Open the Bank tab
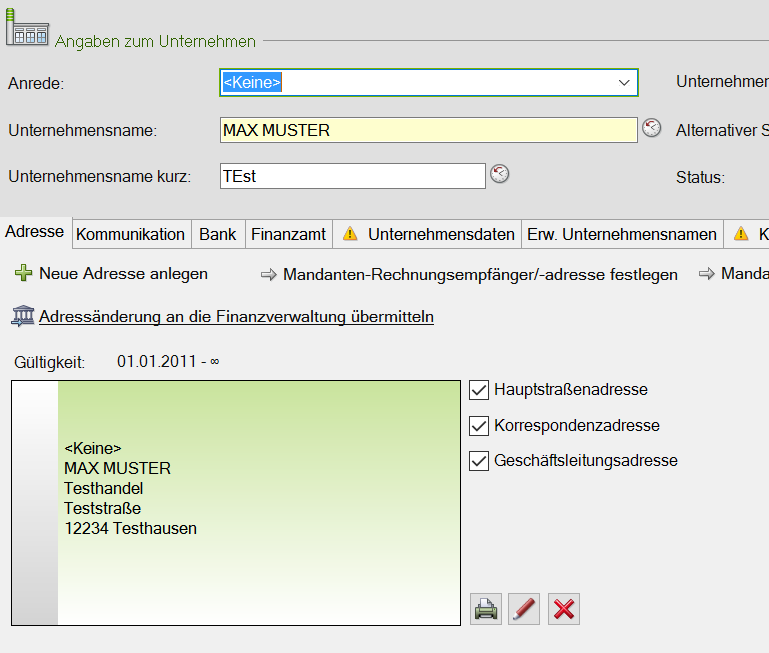The image size is (769, 653). (x=217, y=234)
